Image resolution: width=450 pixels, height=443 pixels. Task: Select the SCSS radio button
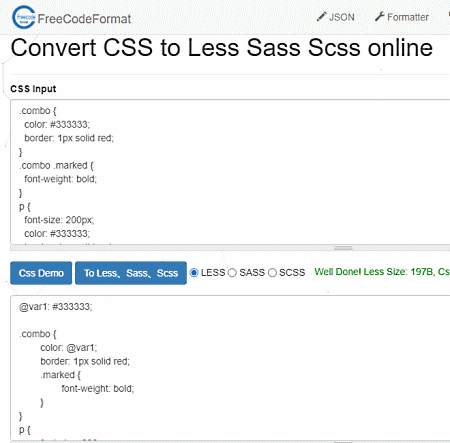(272, 273)
